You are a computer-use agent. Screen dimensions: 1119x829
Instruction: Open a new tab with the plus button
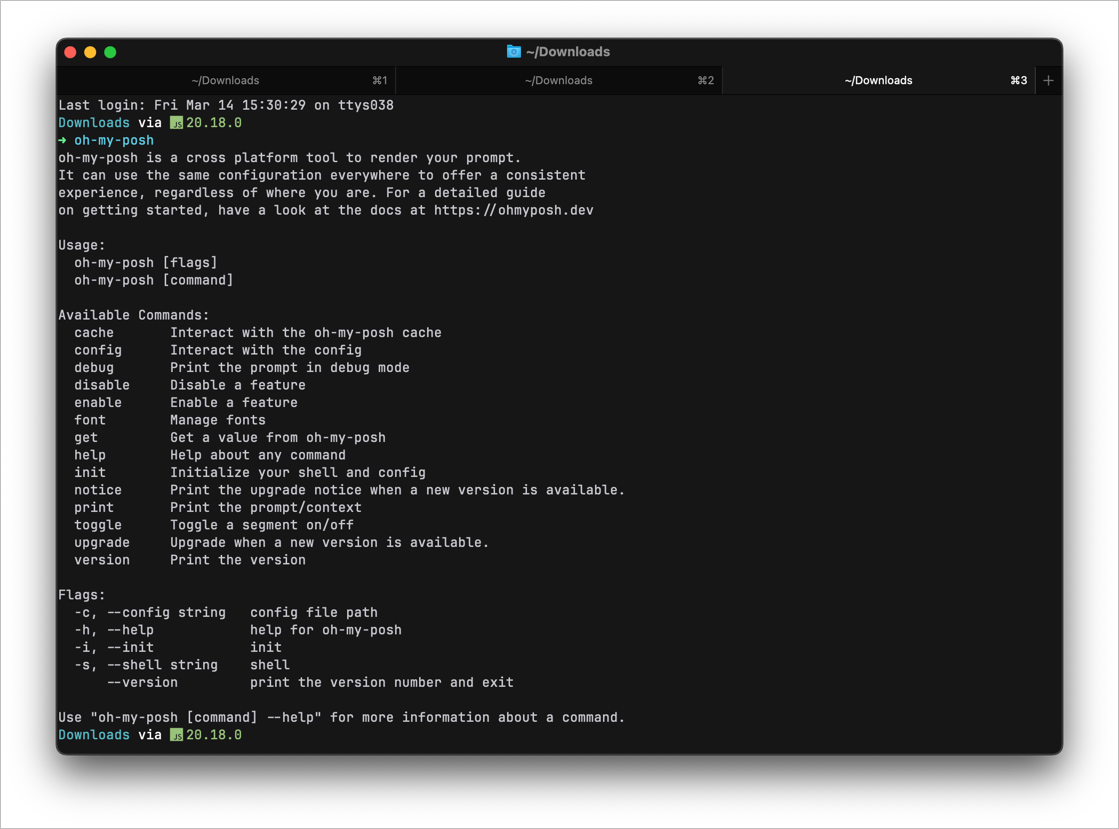(1048, 81)
